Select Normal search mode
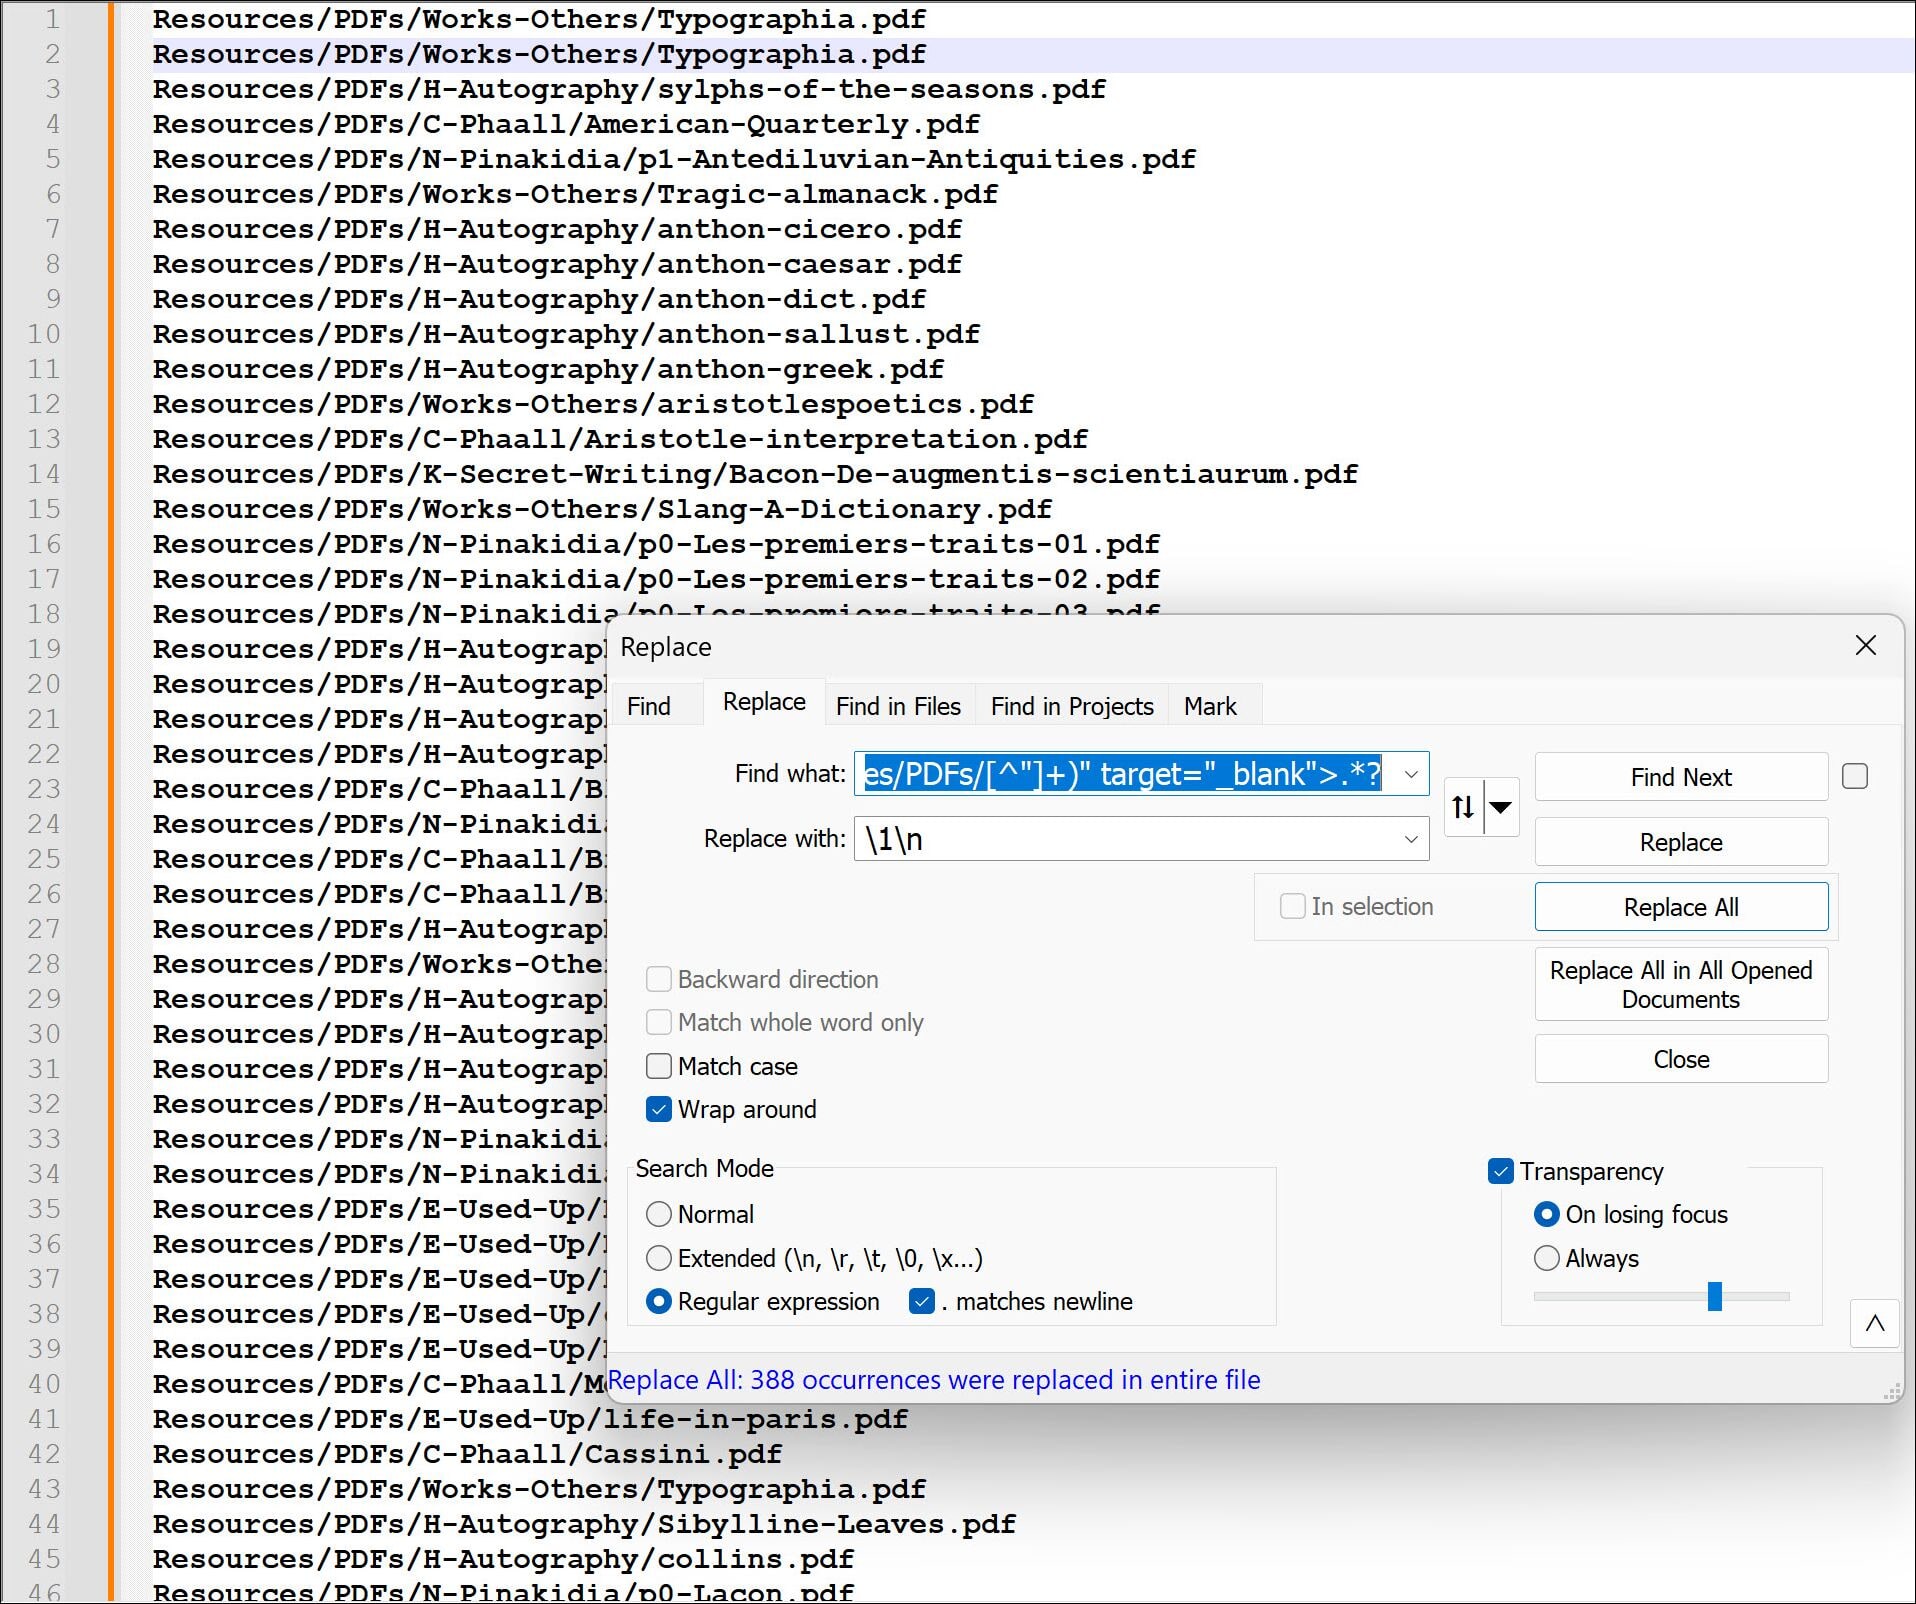The image size is (1916, 1604). click(659, 1214)
